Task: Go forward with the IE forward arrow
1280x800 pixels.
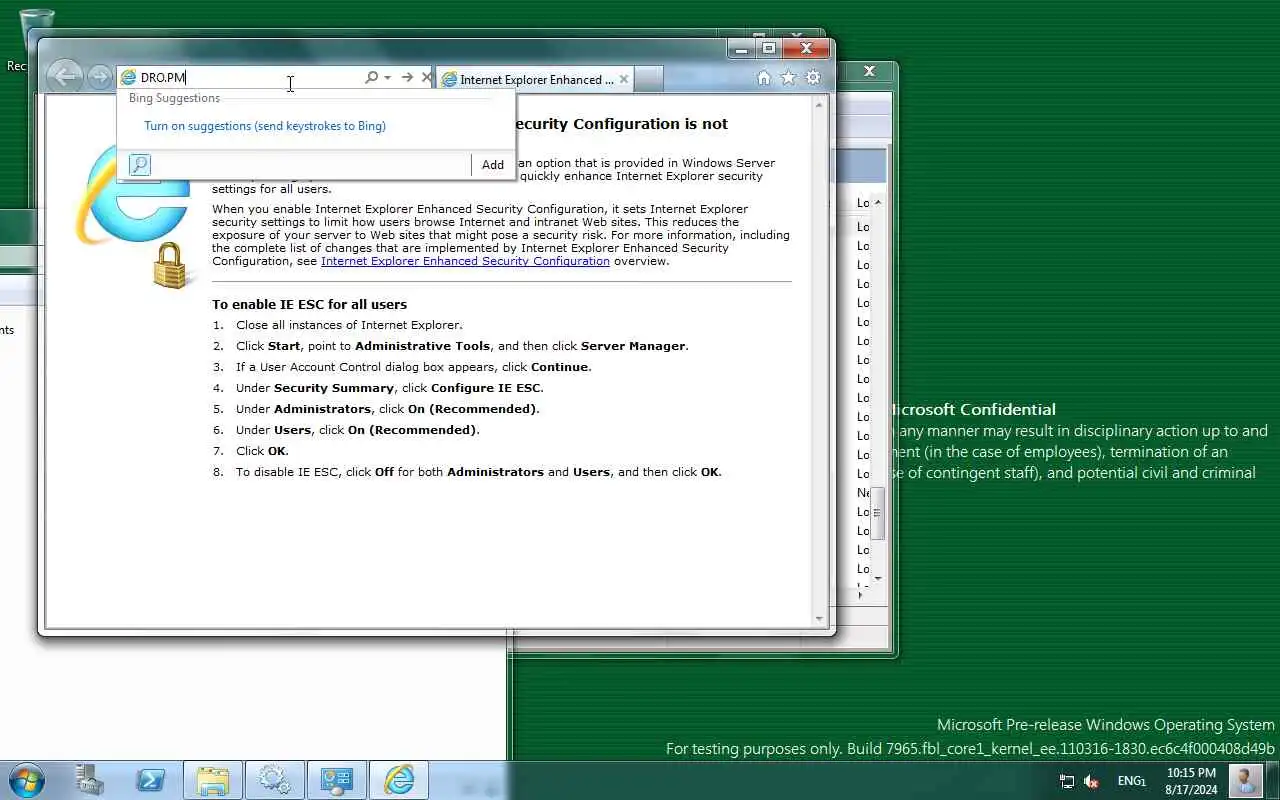Action: point(99,77)
